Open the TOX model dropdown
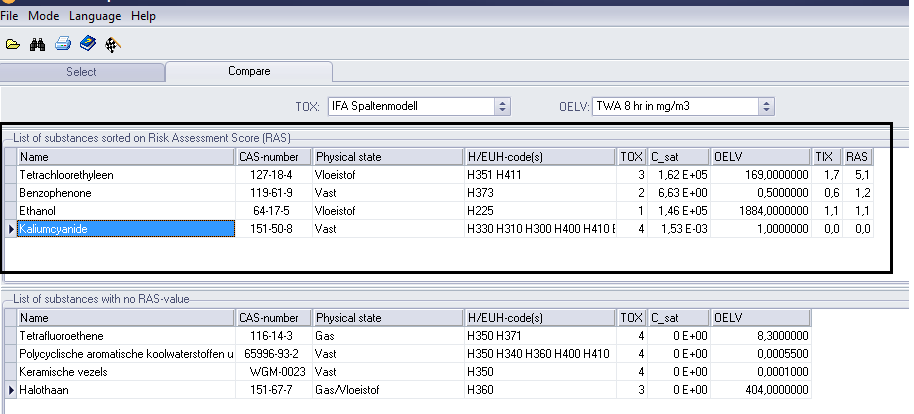Image resolution: width=914 pixels, height=414 pixels. coord(502,106)
